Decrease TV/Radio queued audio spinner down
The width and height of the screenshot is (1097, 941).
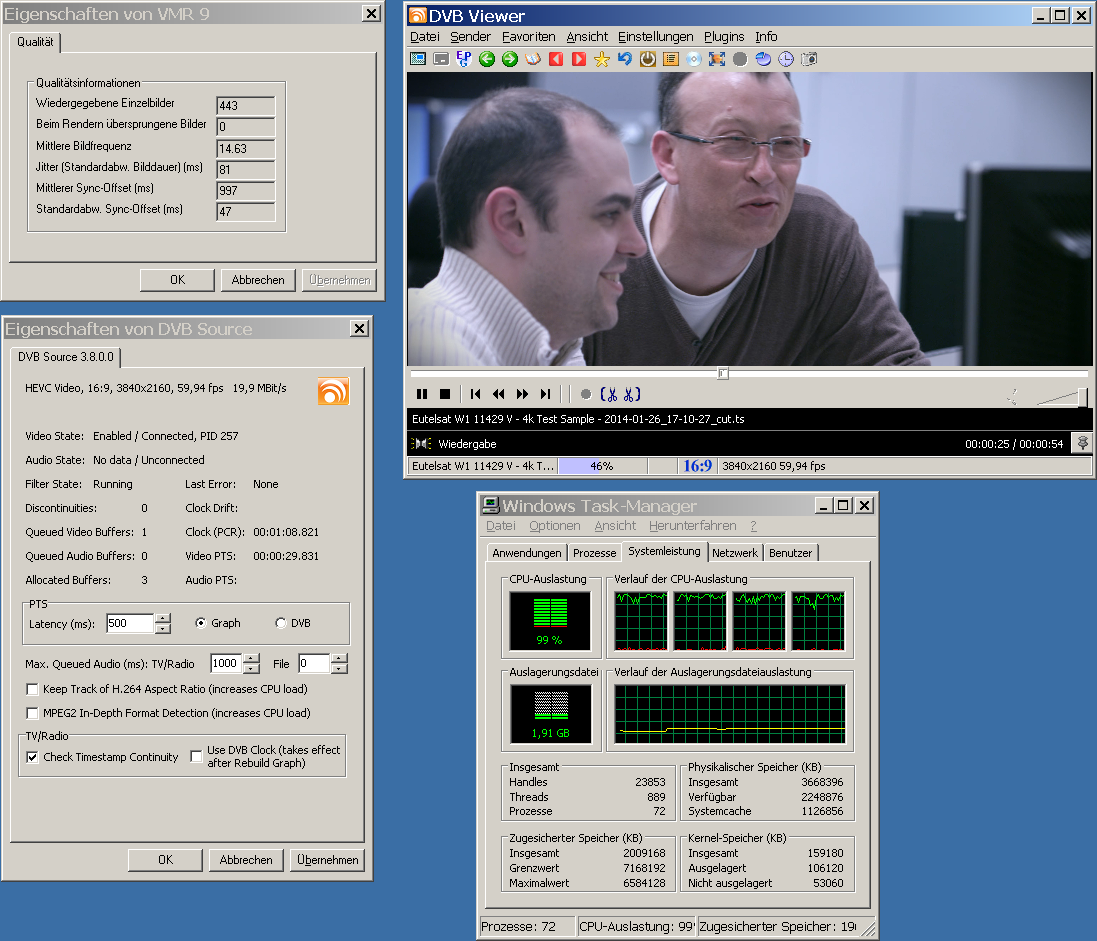[x=252, y=668]
